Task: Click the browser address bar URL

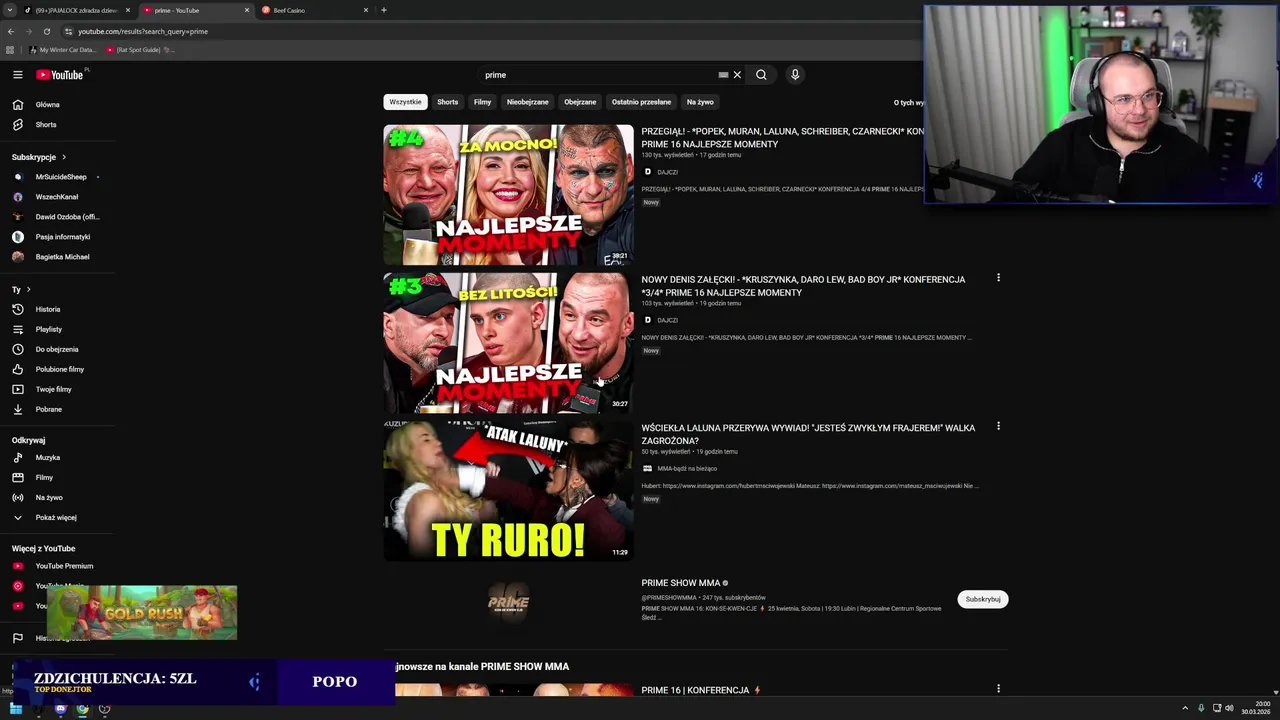Action: click(x=143, y=31)
